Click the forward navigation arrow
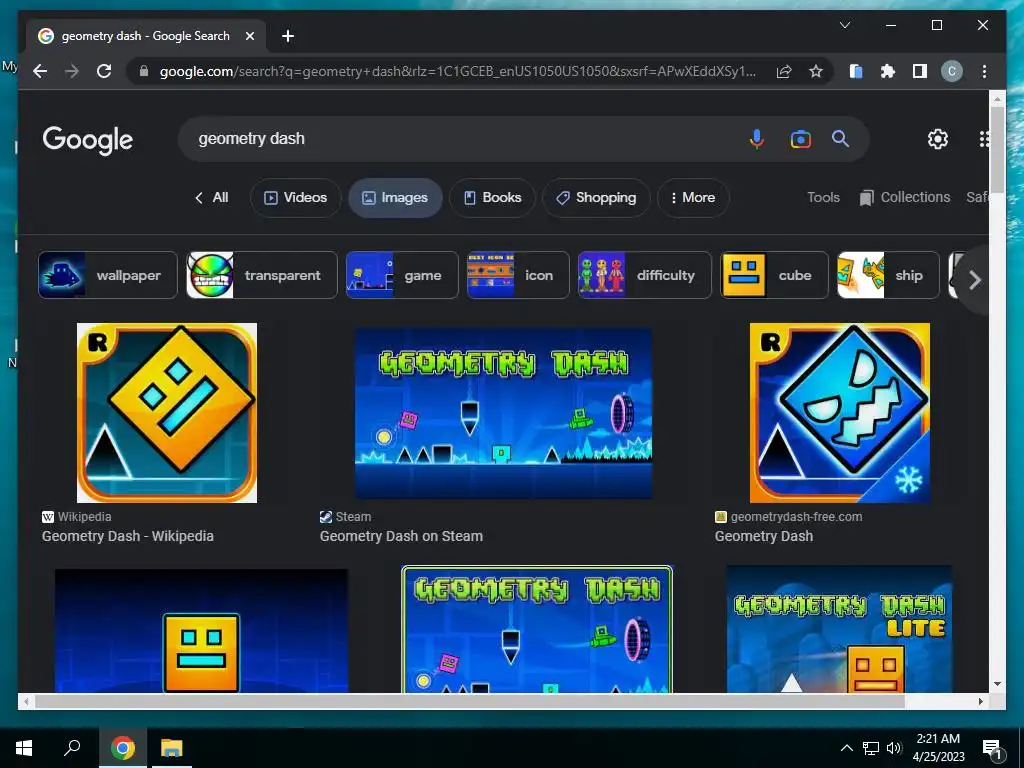Viewport: 1024px width, 768px height. coord(72,71)
